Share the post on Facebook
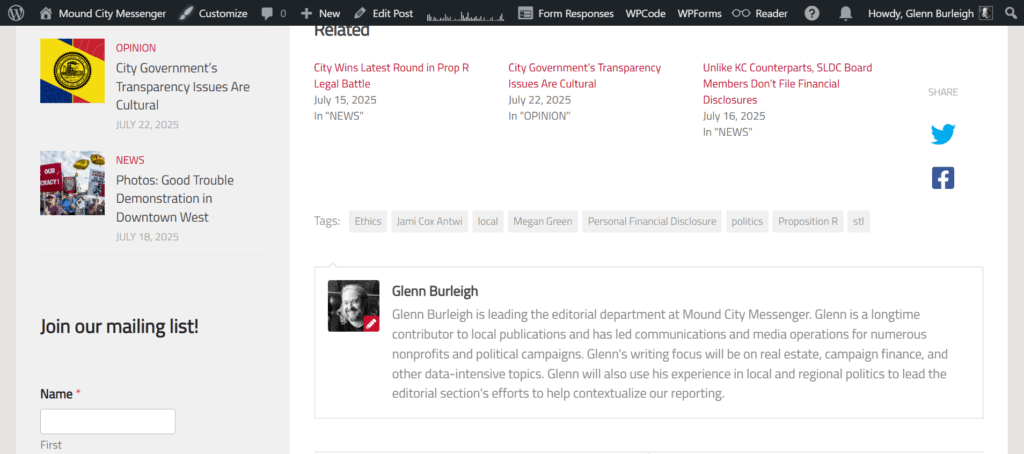Image resolution: width=1024 pixels, height=454 pixels. point(943,178)
